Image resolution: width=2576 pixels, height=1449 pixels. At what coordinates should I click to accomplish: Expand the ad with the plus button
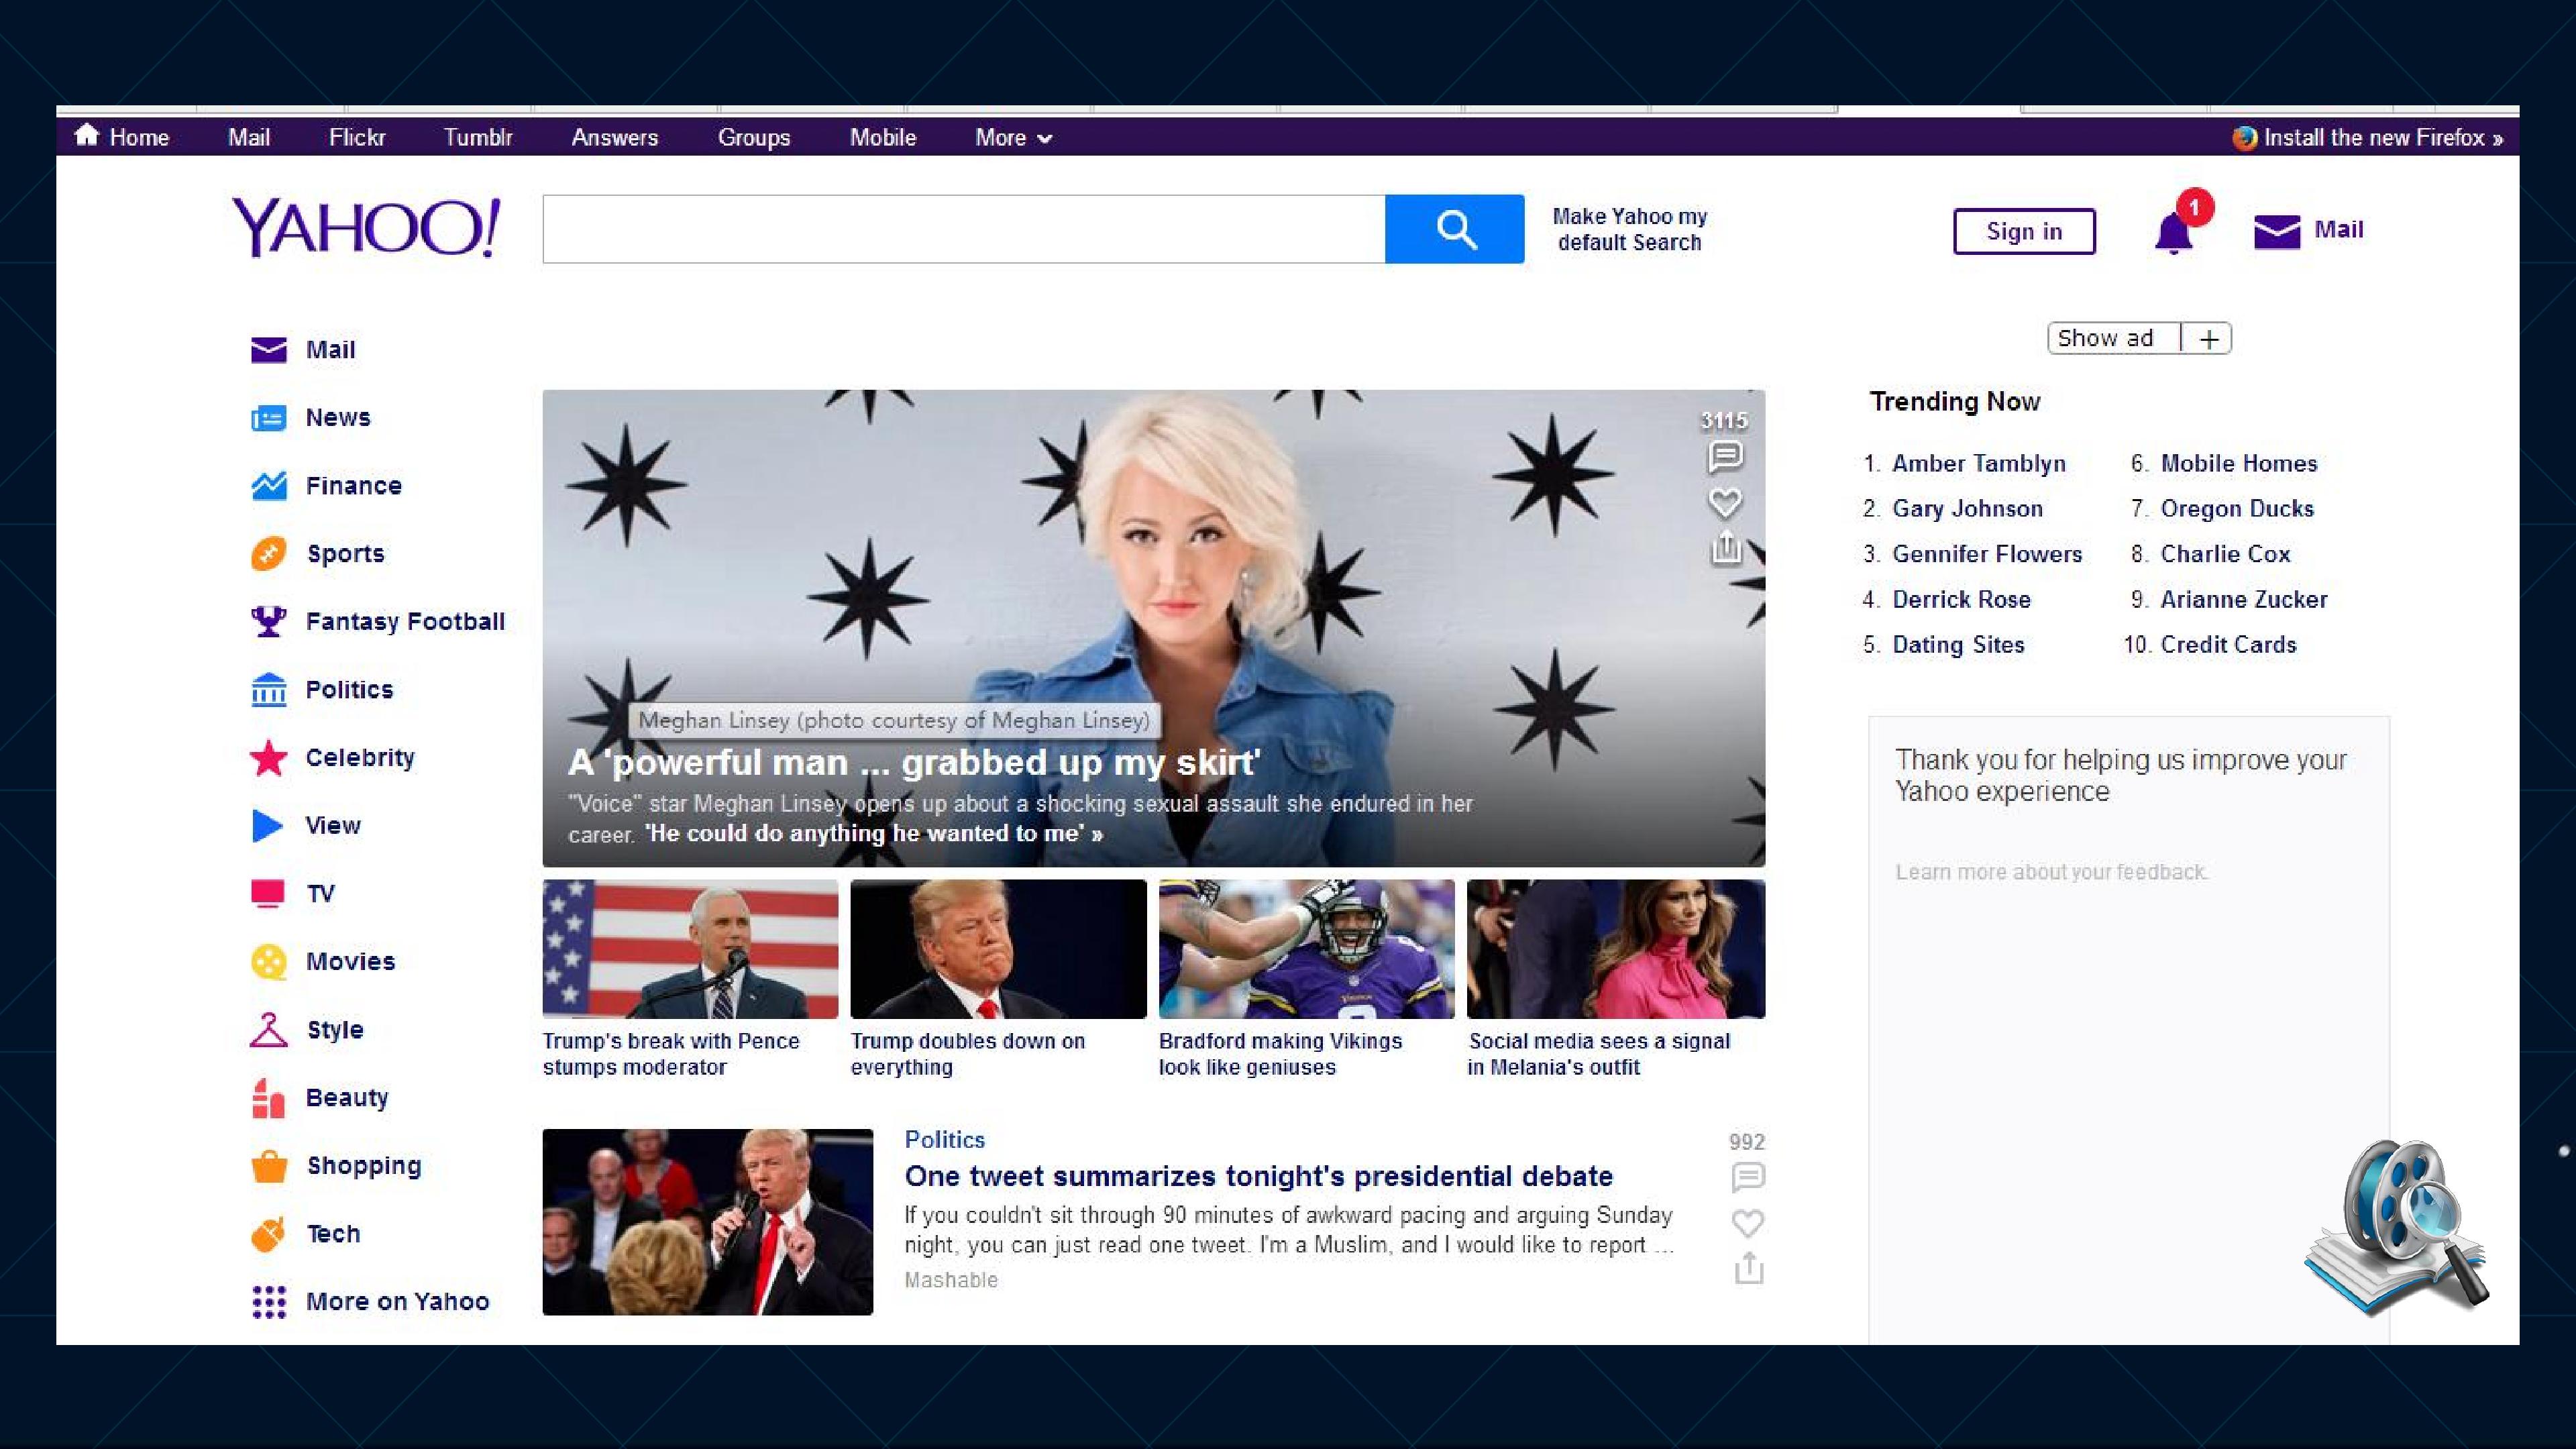point(2208,339)
